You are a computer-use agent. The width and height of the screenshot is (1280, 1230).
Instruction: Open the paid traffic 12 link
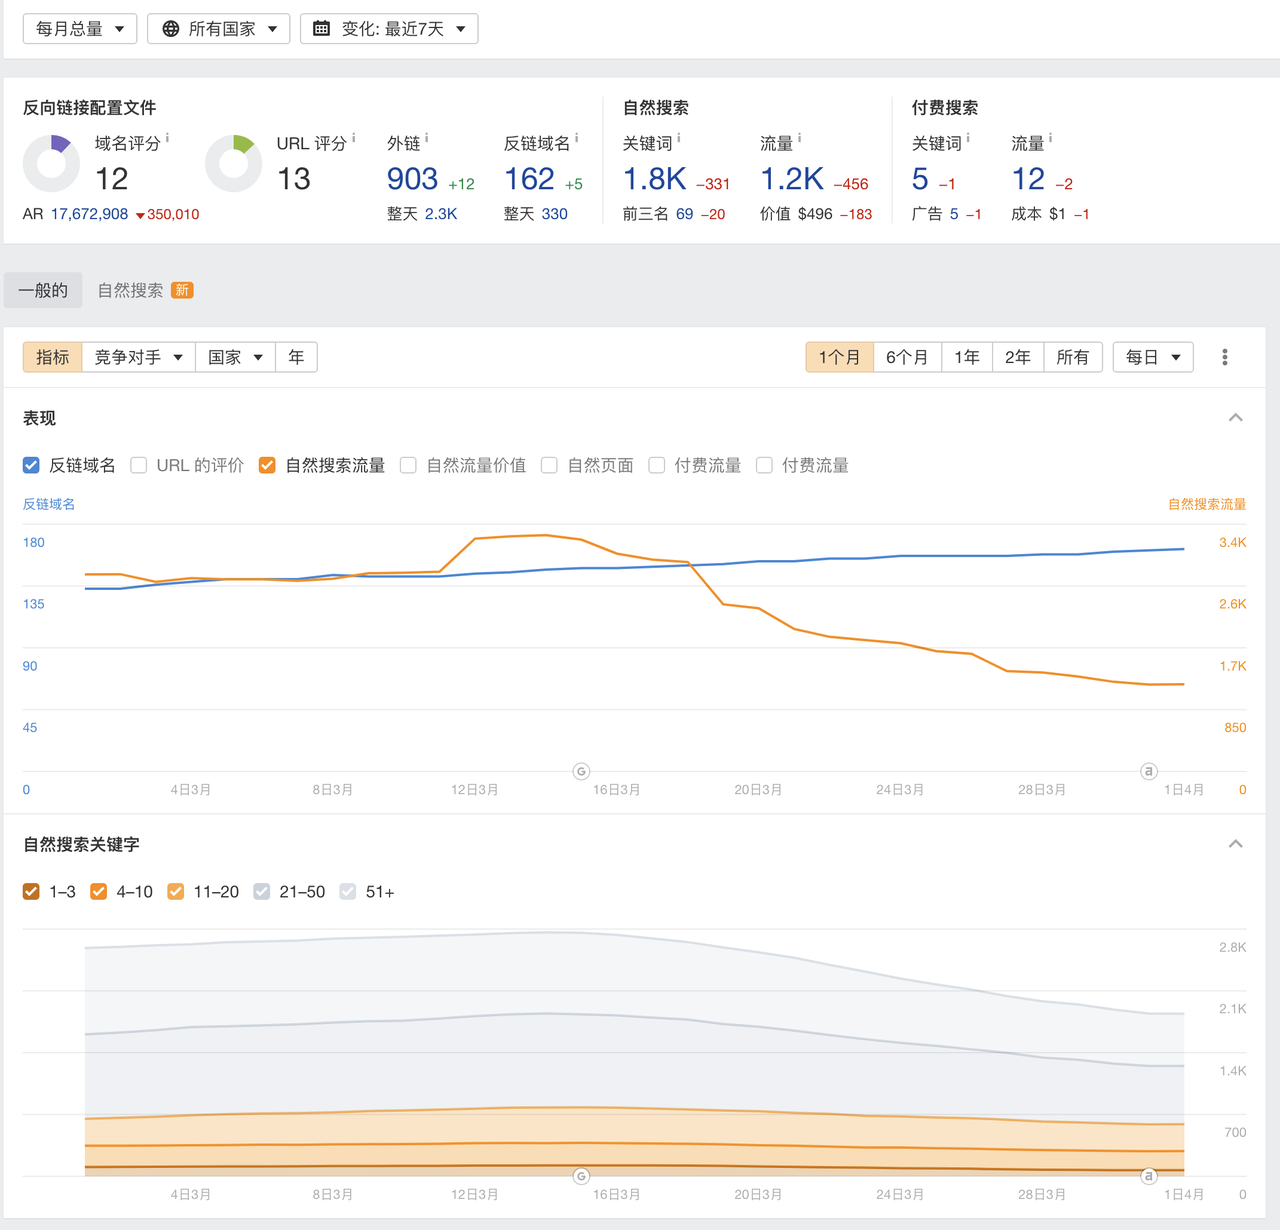point(1029,179)
